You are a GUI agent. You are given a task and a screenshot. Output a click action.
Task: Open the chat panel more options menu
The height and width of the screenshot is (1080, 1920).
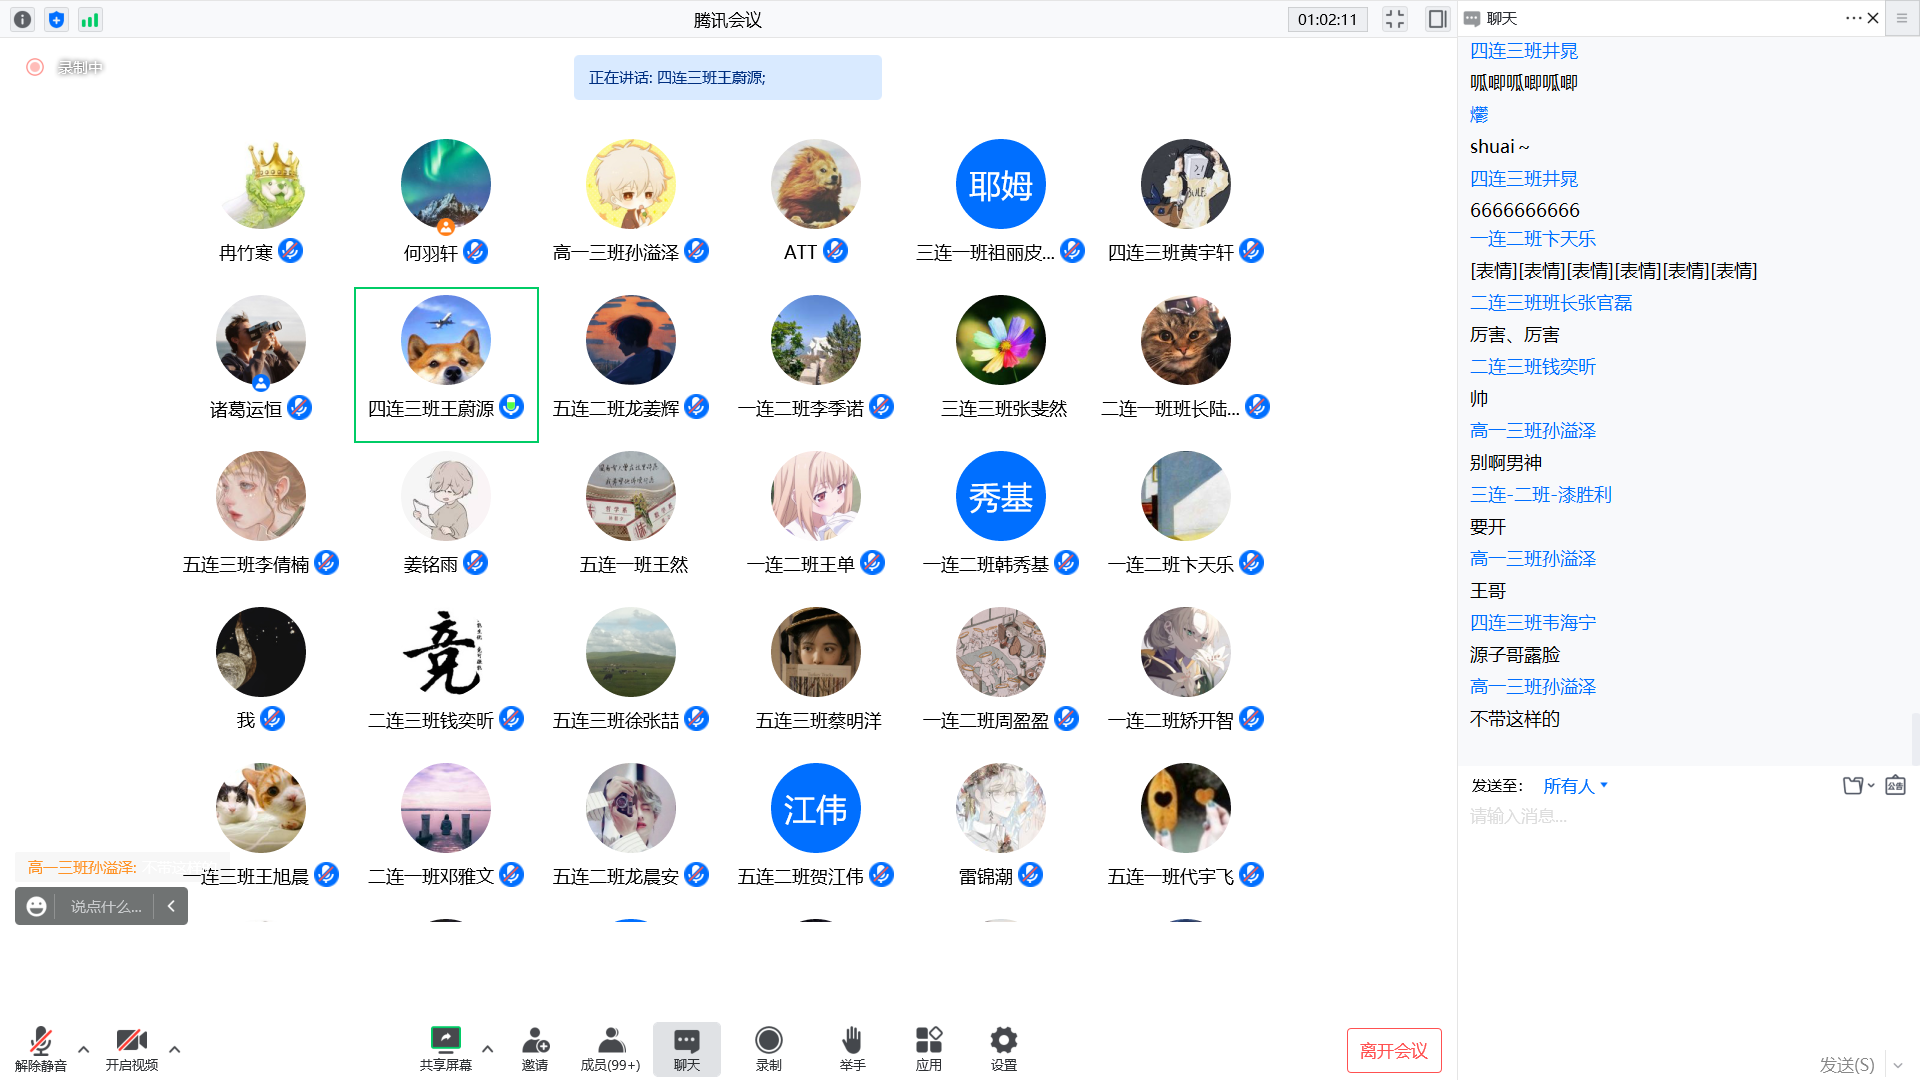point(1852,18)
